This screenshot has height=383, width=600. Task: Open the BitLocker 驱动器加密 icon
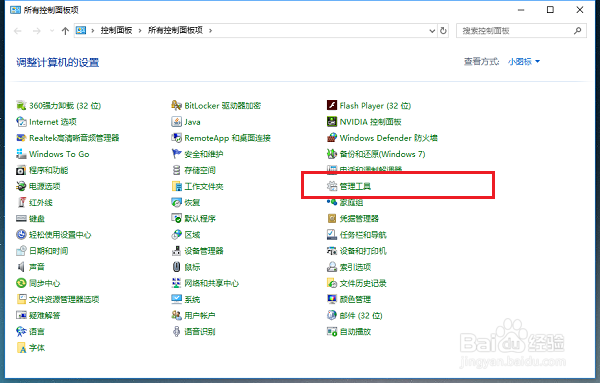pyautogui.click(x=176, y=105)
